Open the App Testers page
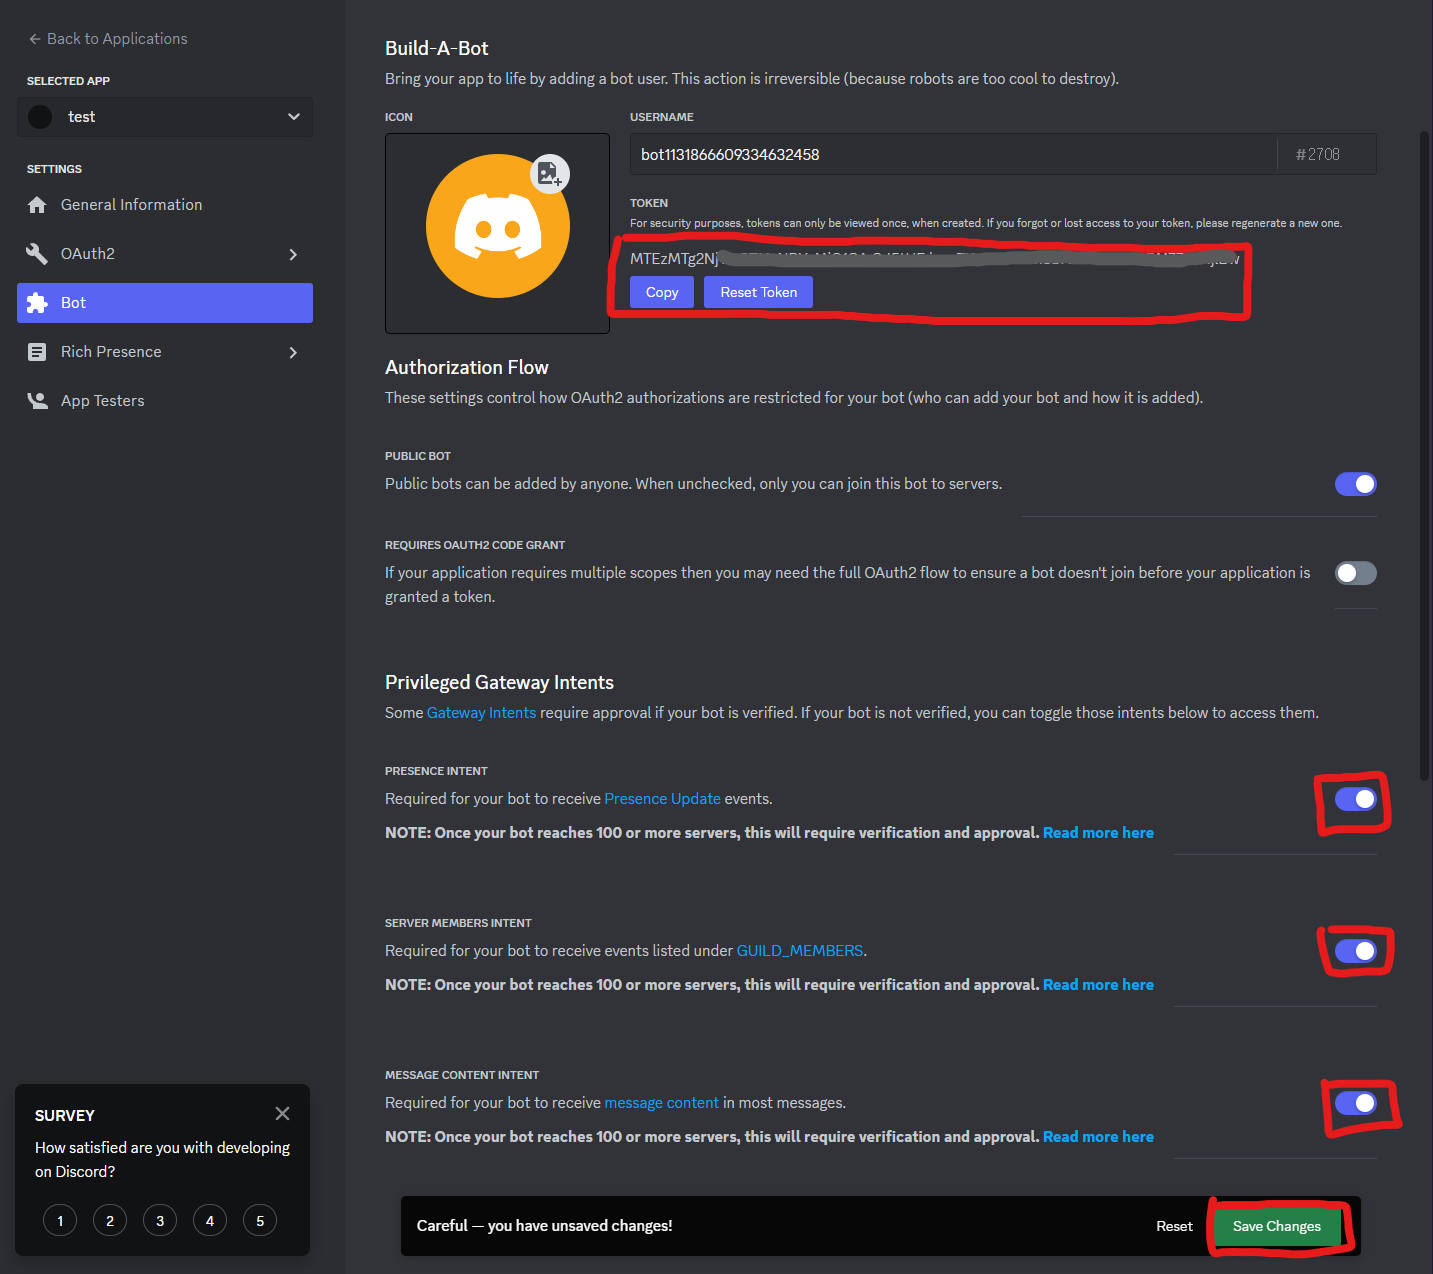Screen dimensions: 1433x1274 [x=165, y=401]
